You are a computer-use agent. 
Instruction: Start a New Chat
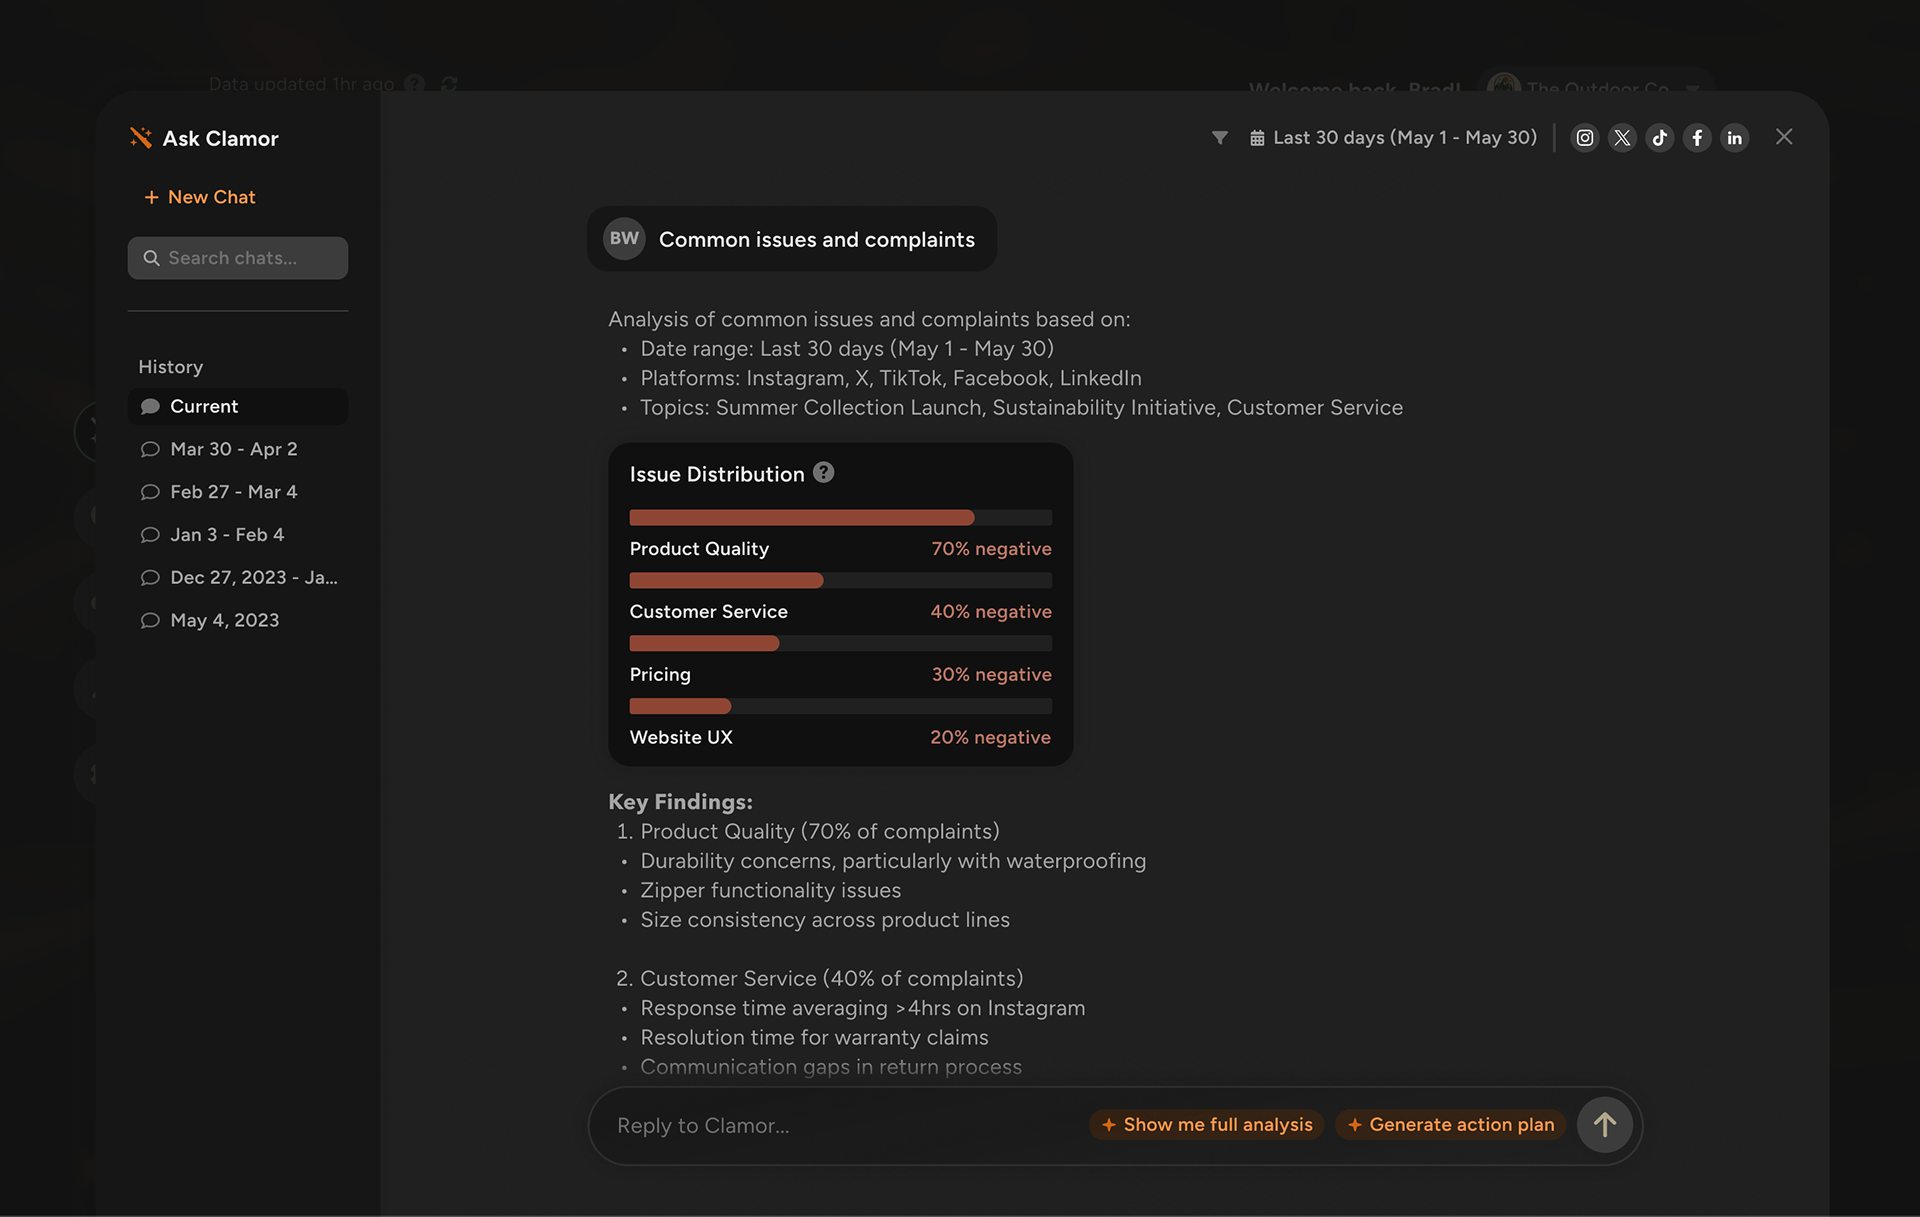click(x=200, y=197)
